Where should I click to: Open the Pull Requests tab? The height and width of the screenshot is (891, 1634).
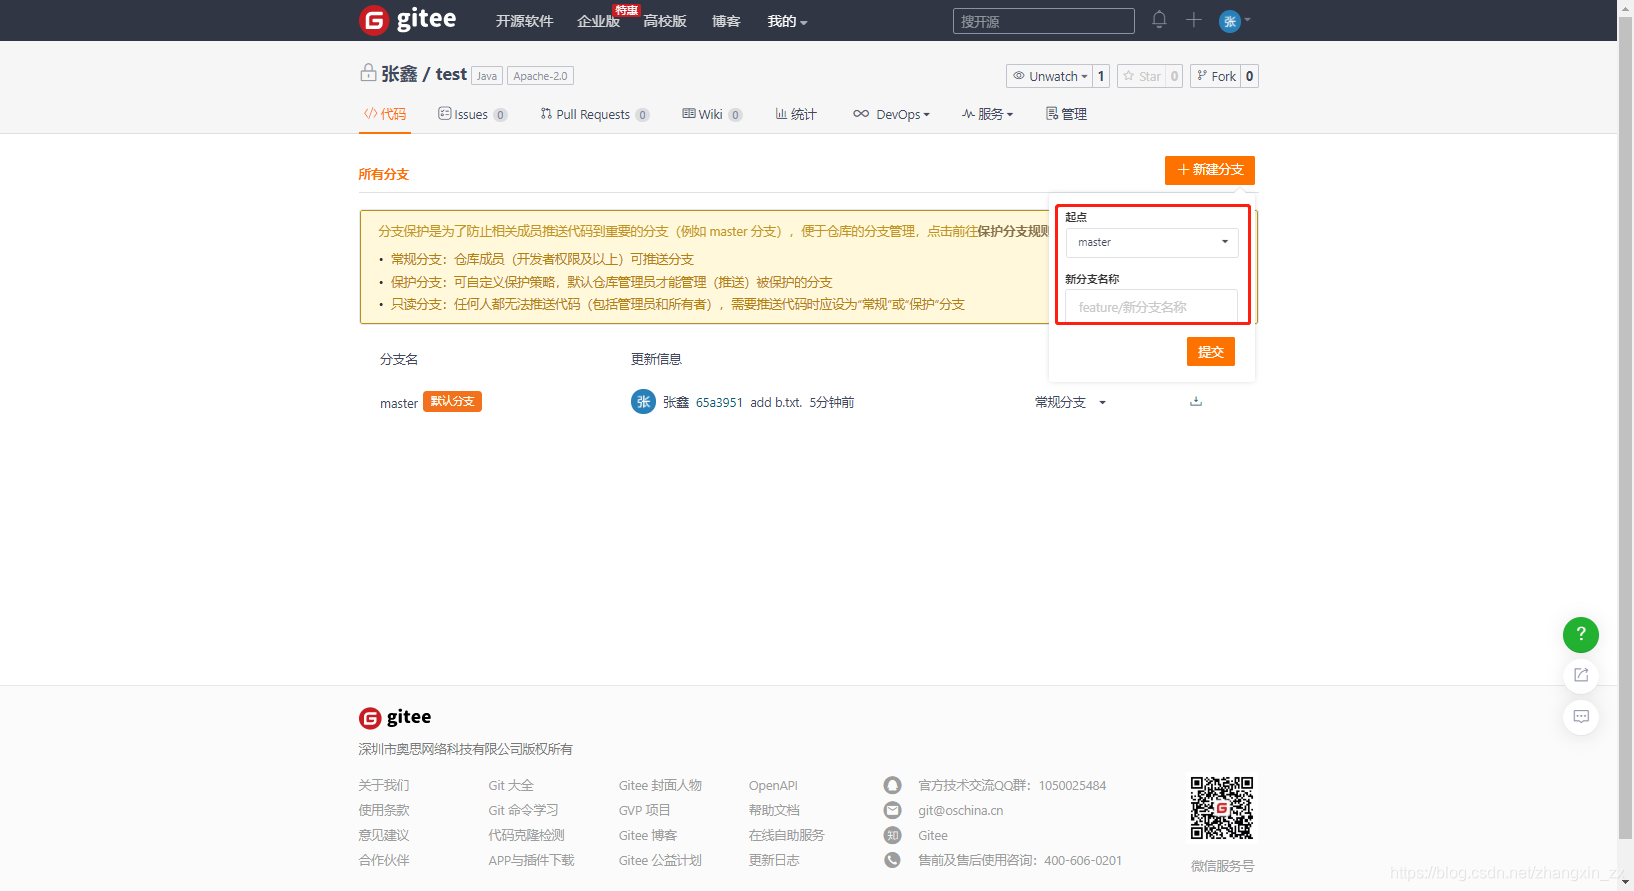[594, 114]
